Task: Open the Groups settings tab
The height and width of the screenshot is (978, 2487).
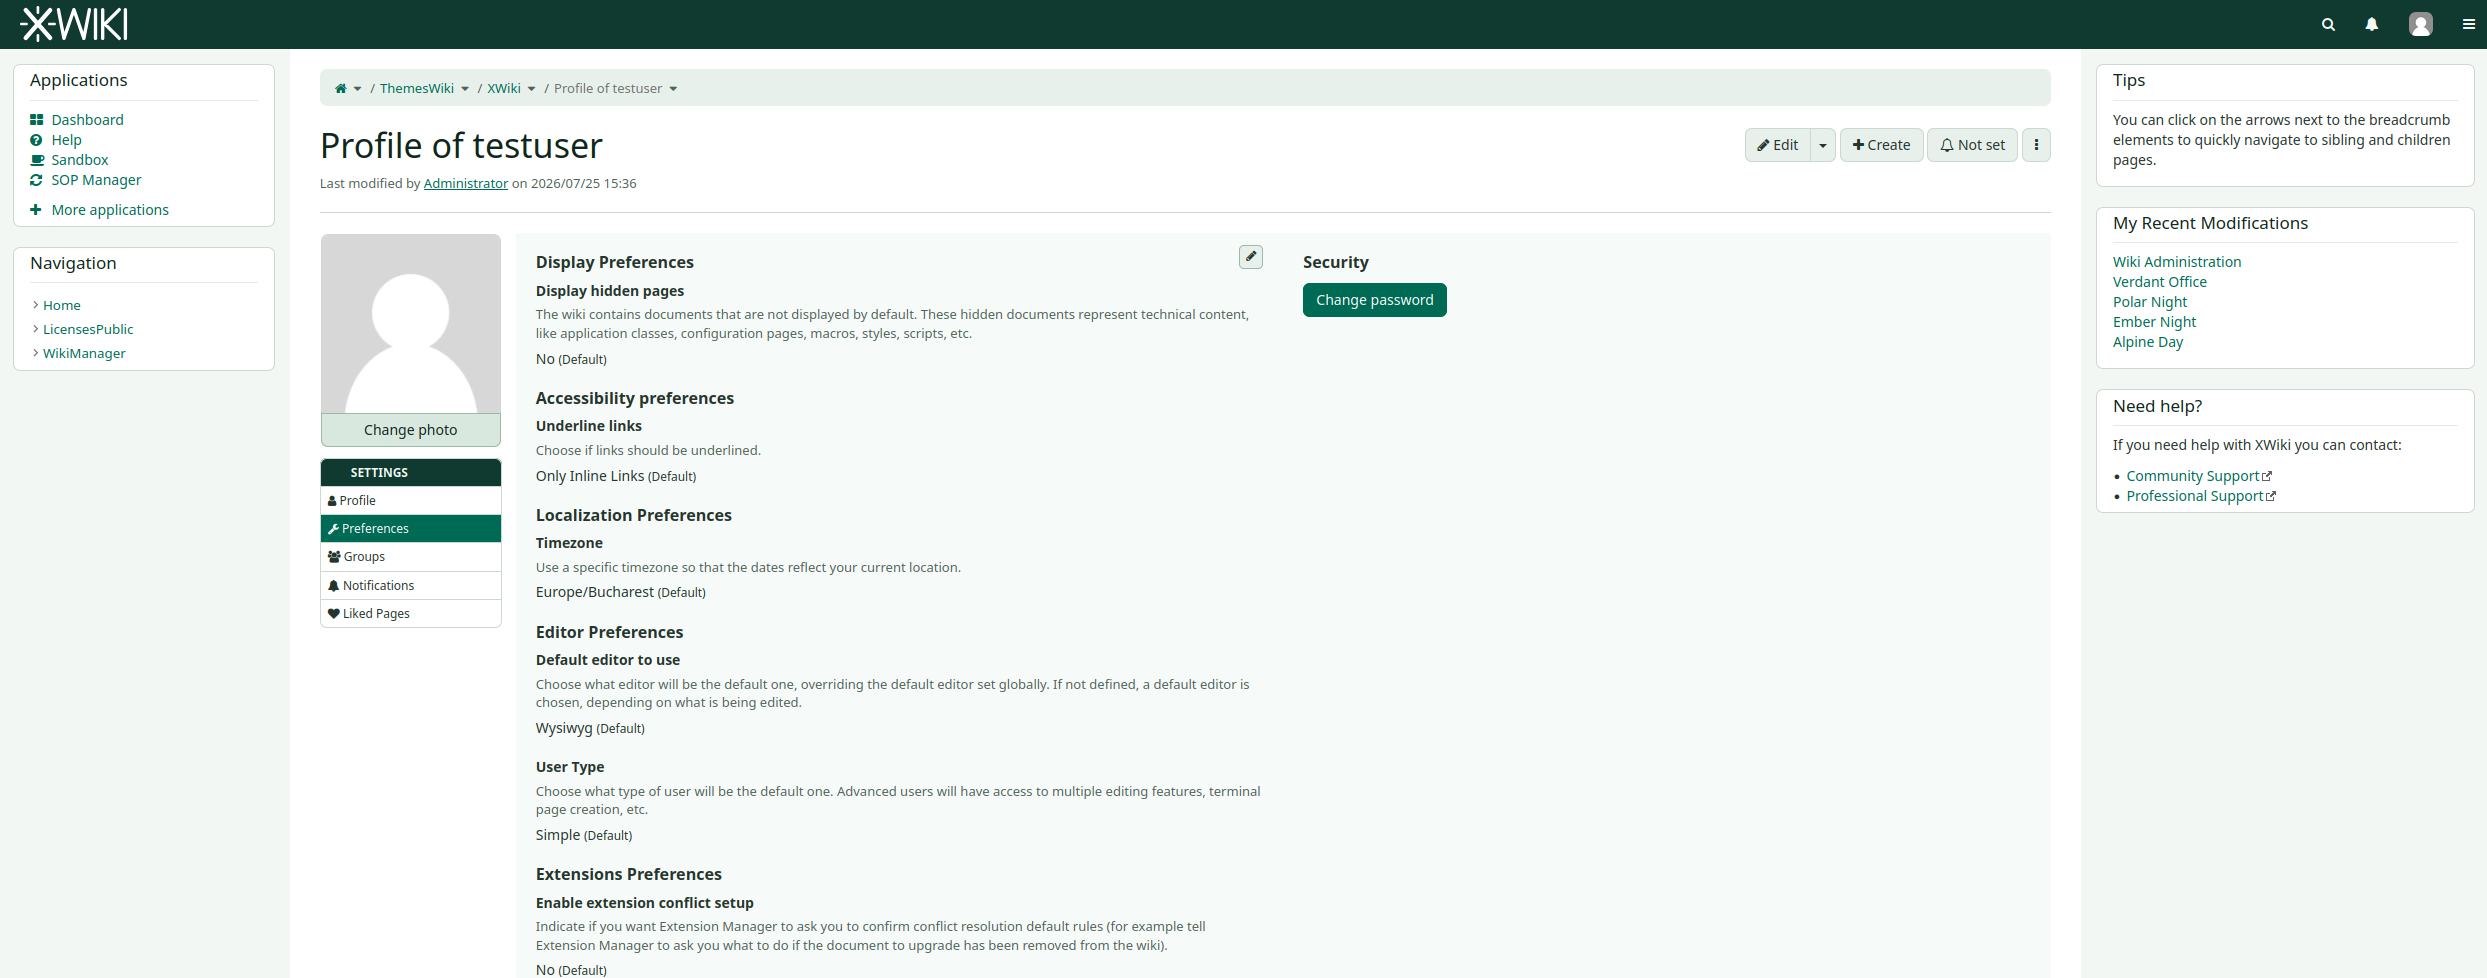Action: (411, 557)
